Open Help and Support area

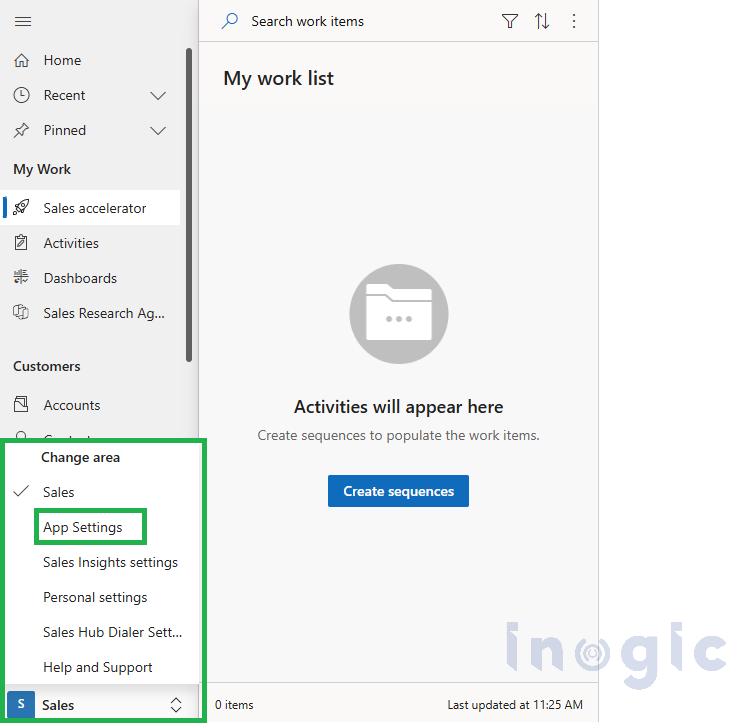click(97, 667)
